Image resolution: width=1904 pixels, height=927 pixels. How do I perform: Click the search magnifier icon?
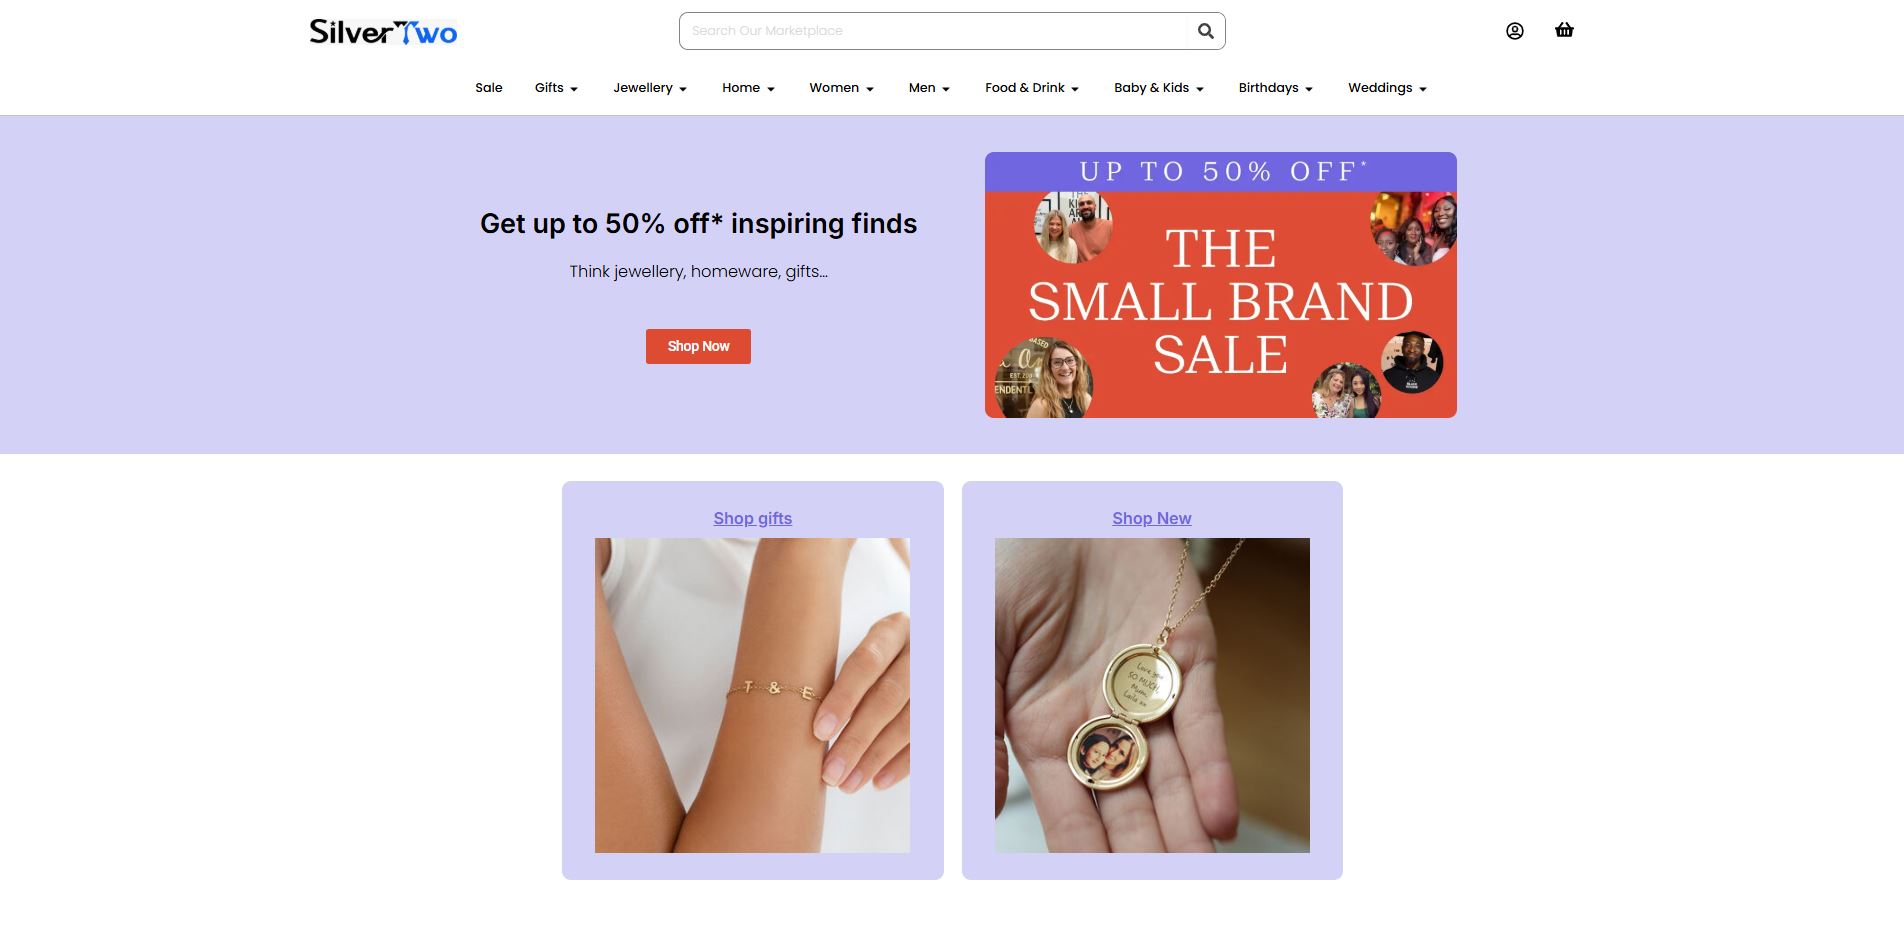coord(1206,31)
